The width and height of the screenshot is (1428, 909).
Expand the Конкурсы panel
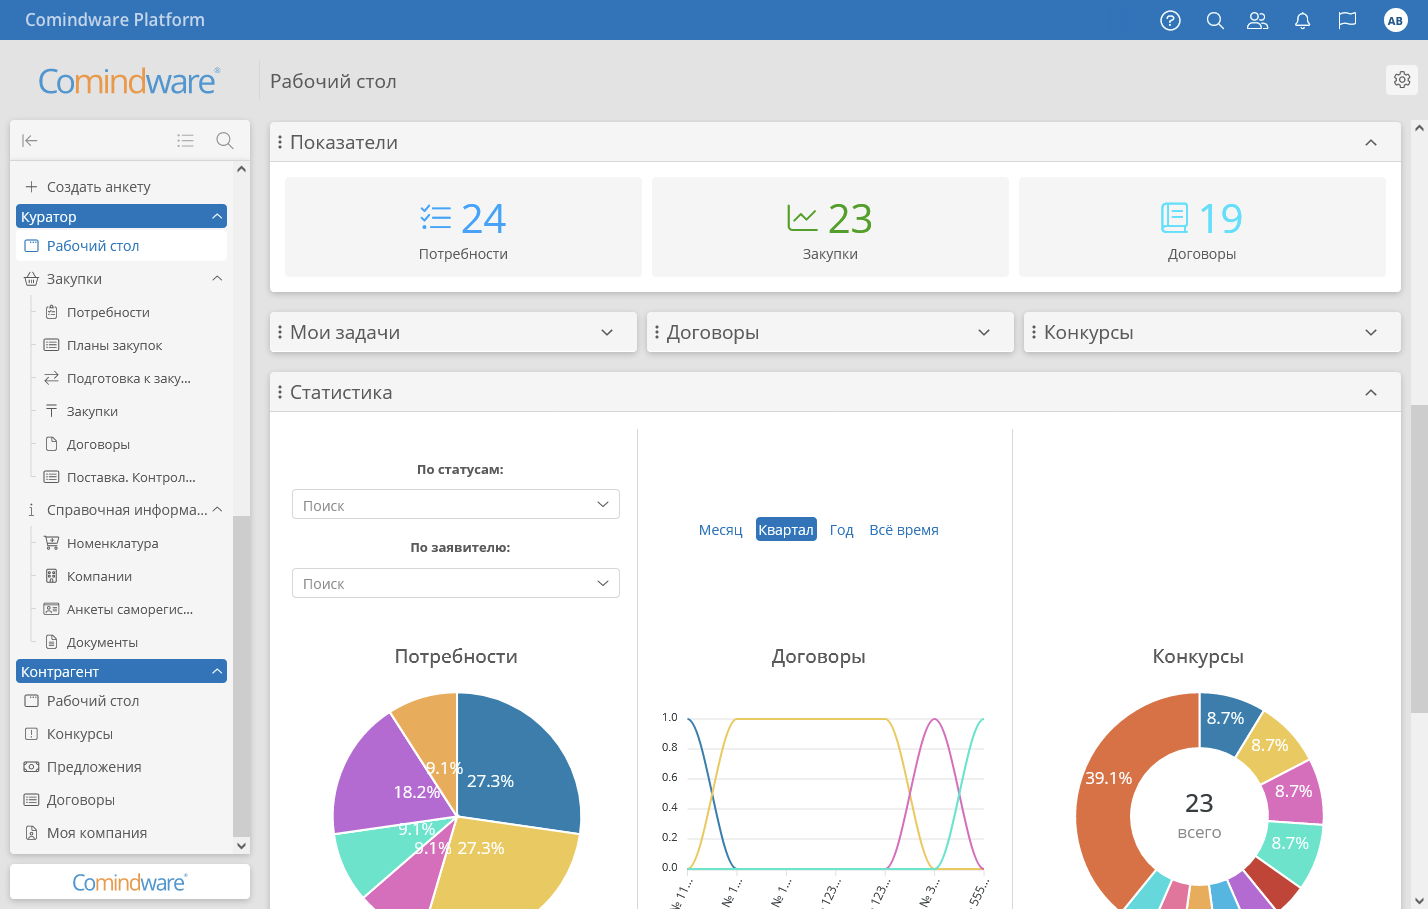pyautogui.click(x=1371, y=332)
